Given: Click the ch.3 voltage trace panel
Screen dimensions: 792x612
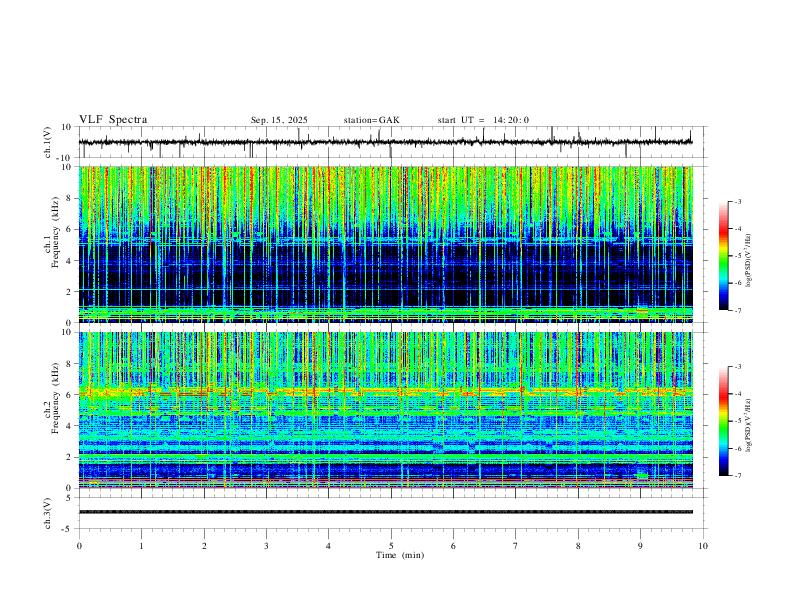Looking at the screenshot, I should click(x=393, y=513).
